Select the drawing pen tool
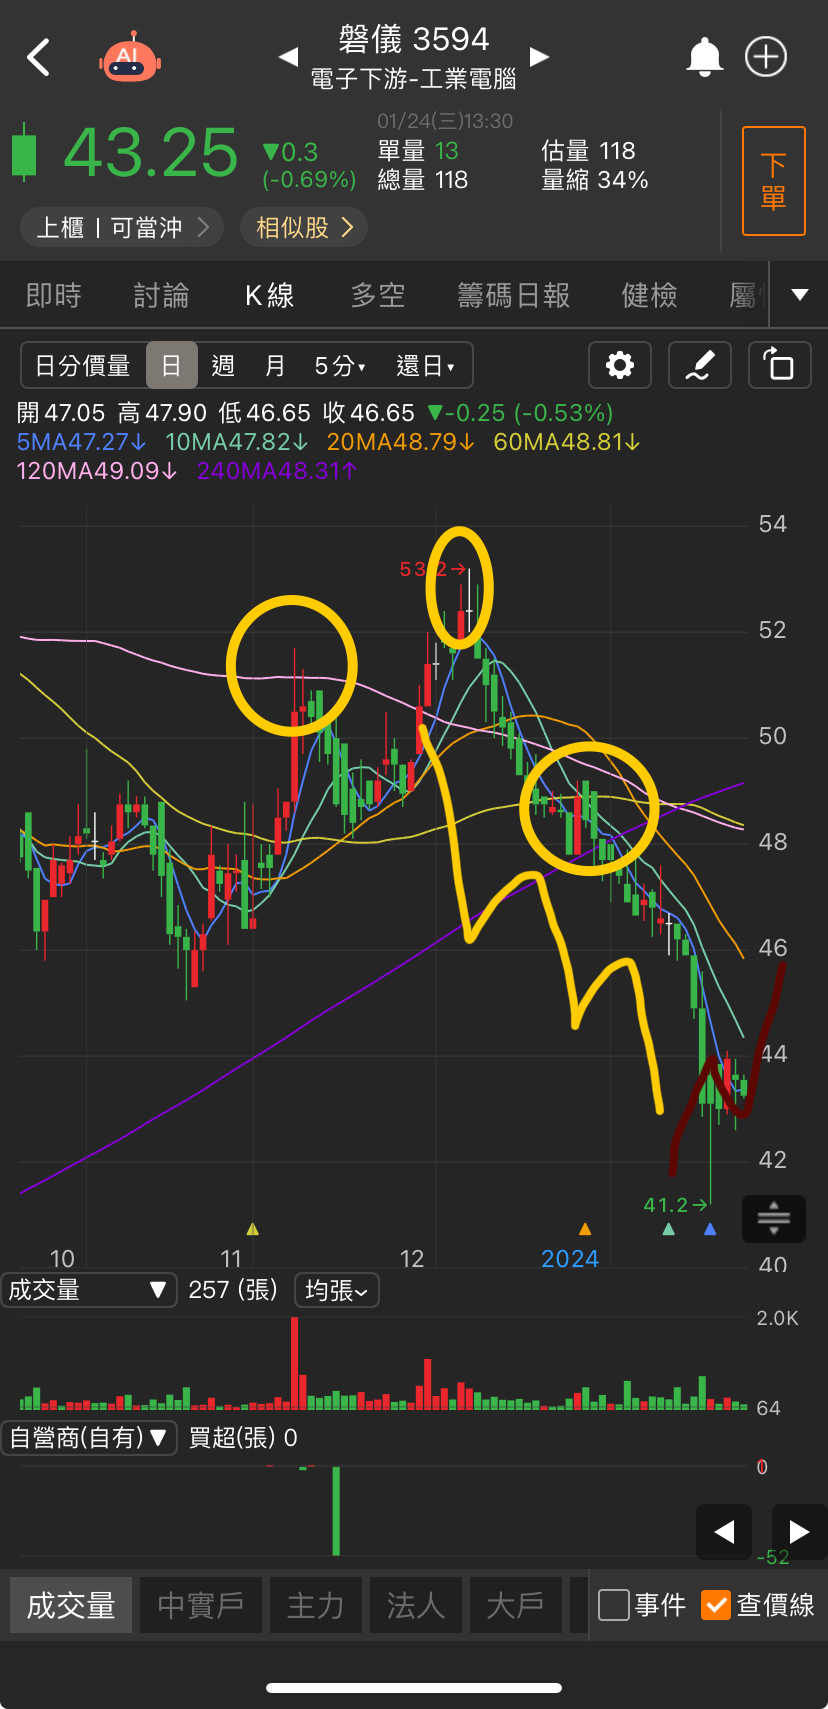 click(x=700, y=365)
